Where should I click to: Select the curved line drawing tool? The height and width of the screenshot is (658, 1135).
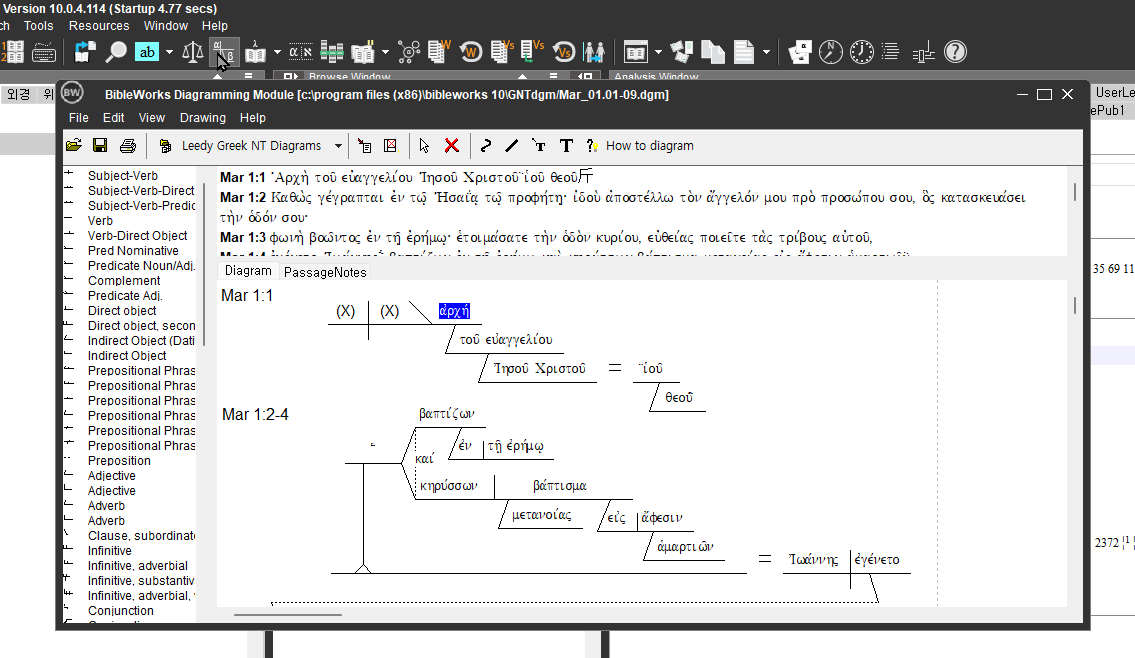point(486,145)
